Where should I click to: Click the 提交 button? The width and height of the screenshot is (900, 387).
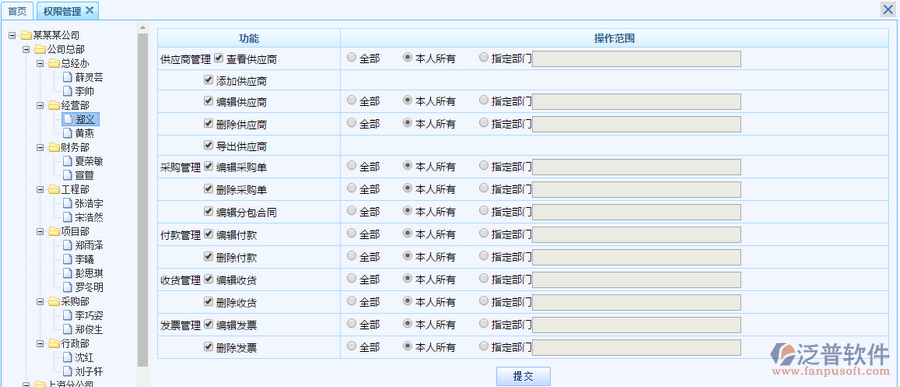pos(523,376)
